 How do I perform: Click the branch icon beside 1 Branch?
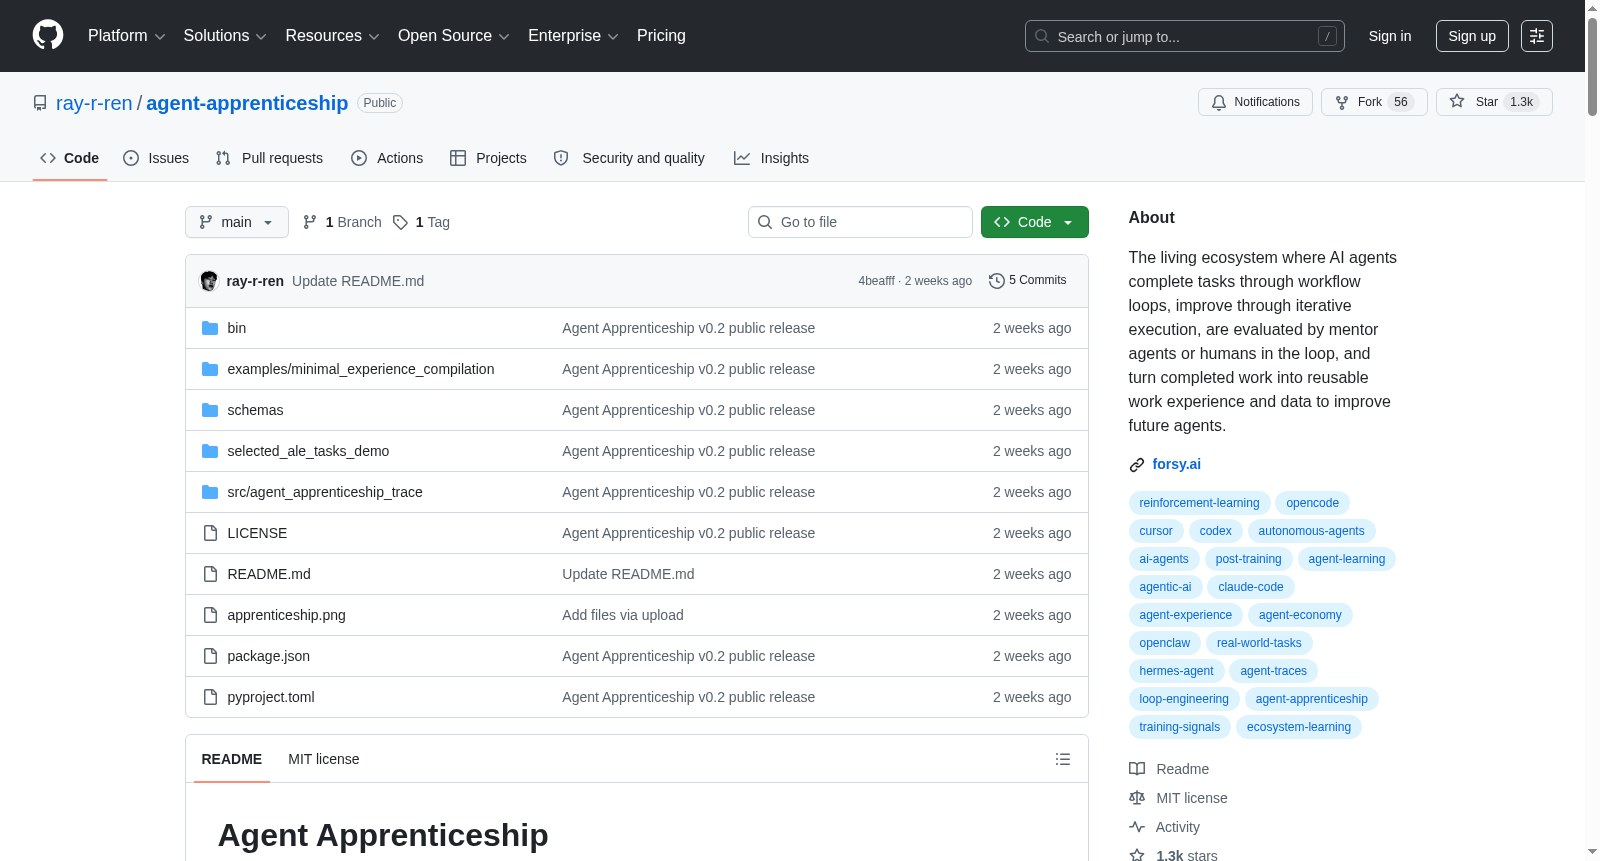310,222
